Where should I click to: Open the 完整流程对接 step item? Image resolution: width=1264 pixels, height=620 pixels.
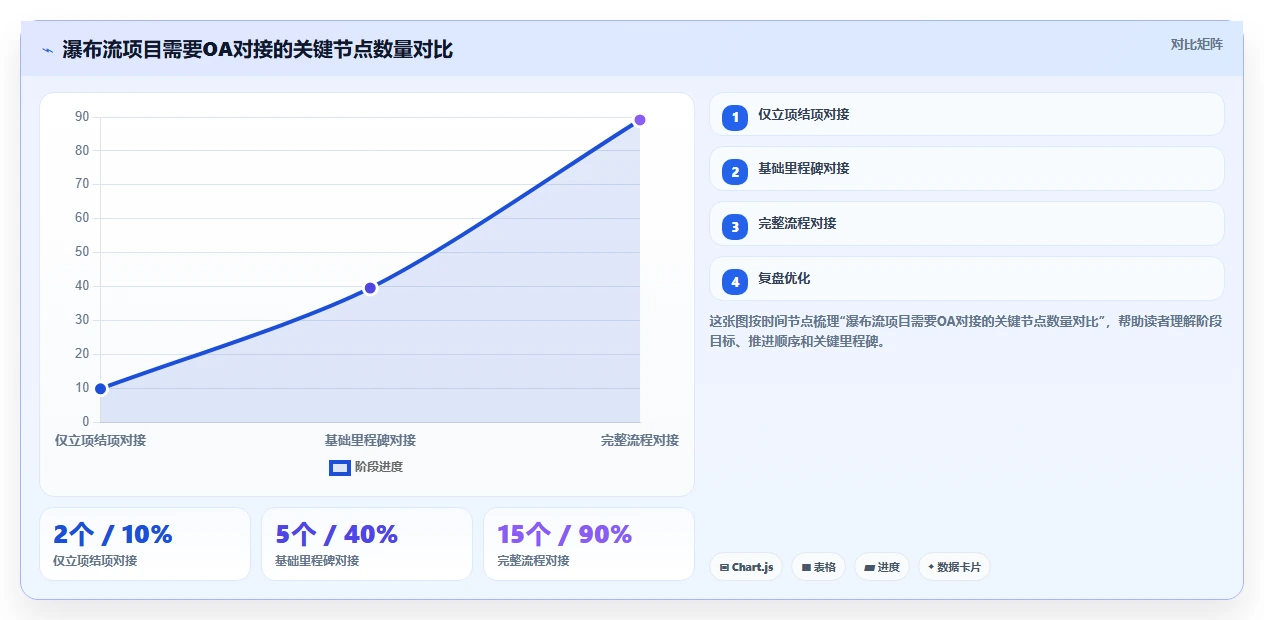pyautogui.click(x=967, y=224)
